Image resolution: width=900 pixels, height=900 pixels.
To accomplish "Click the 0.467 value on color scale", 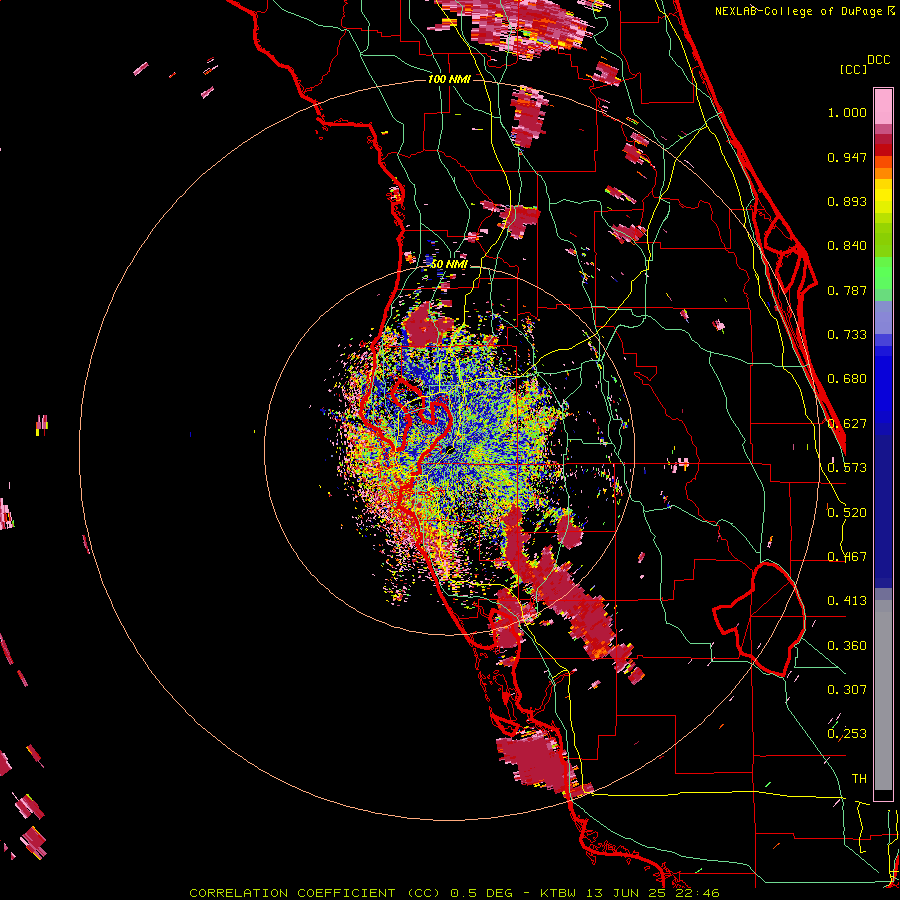I will pos(847,557).
